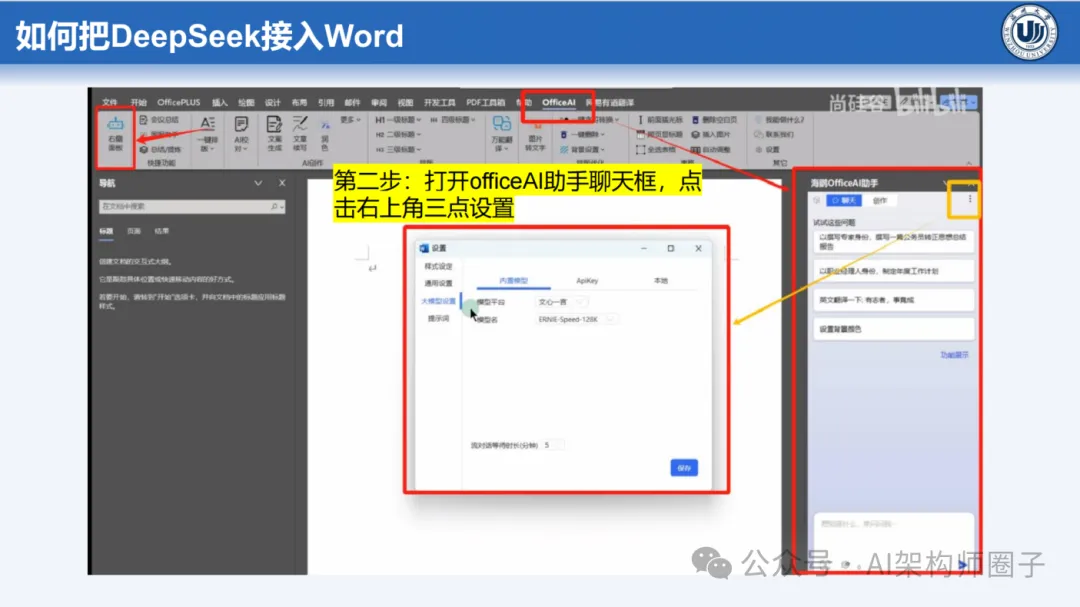Image resolution: width=1080 pixels, height=607 pixels.
Task: Click the 会议总结 ribbon button
Action: click(x=159, y=120)
